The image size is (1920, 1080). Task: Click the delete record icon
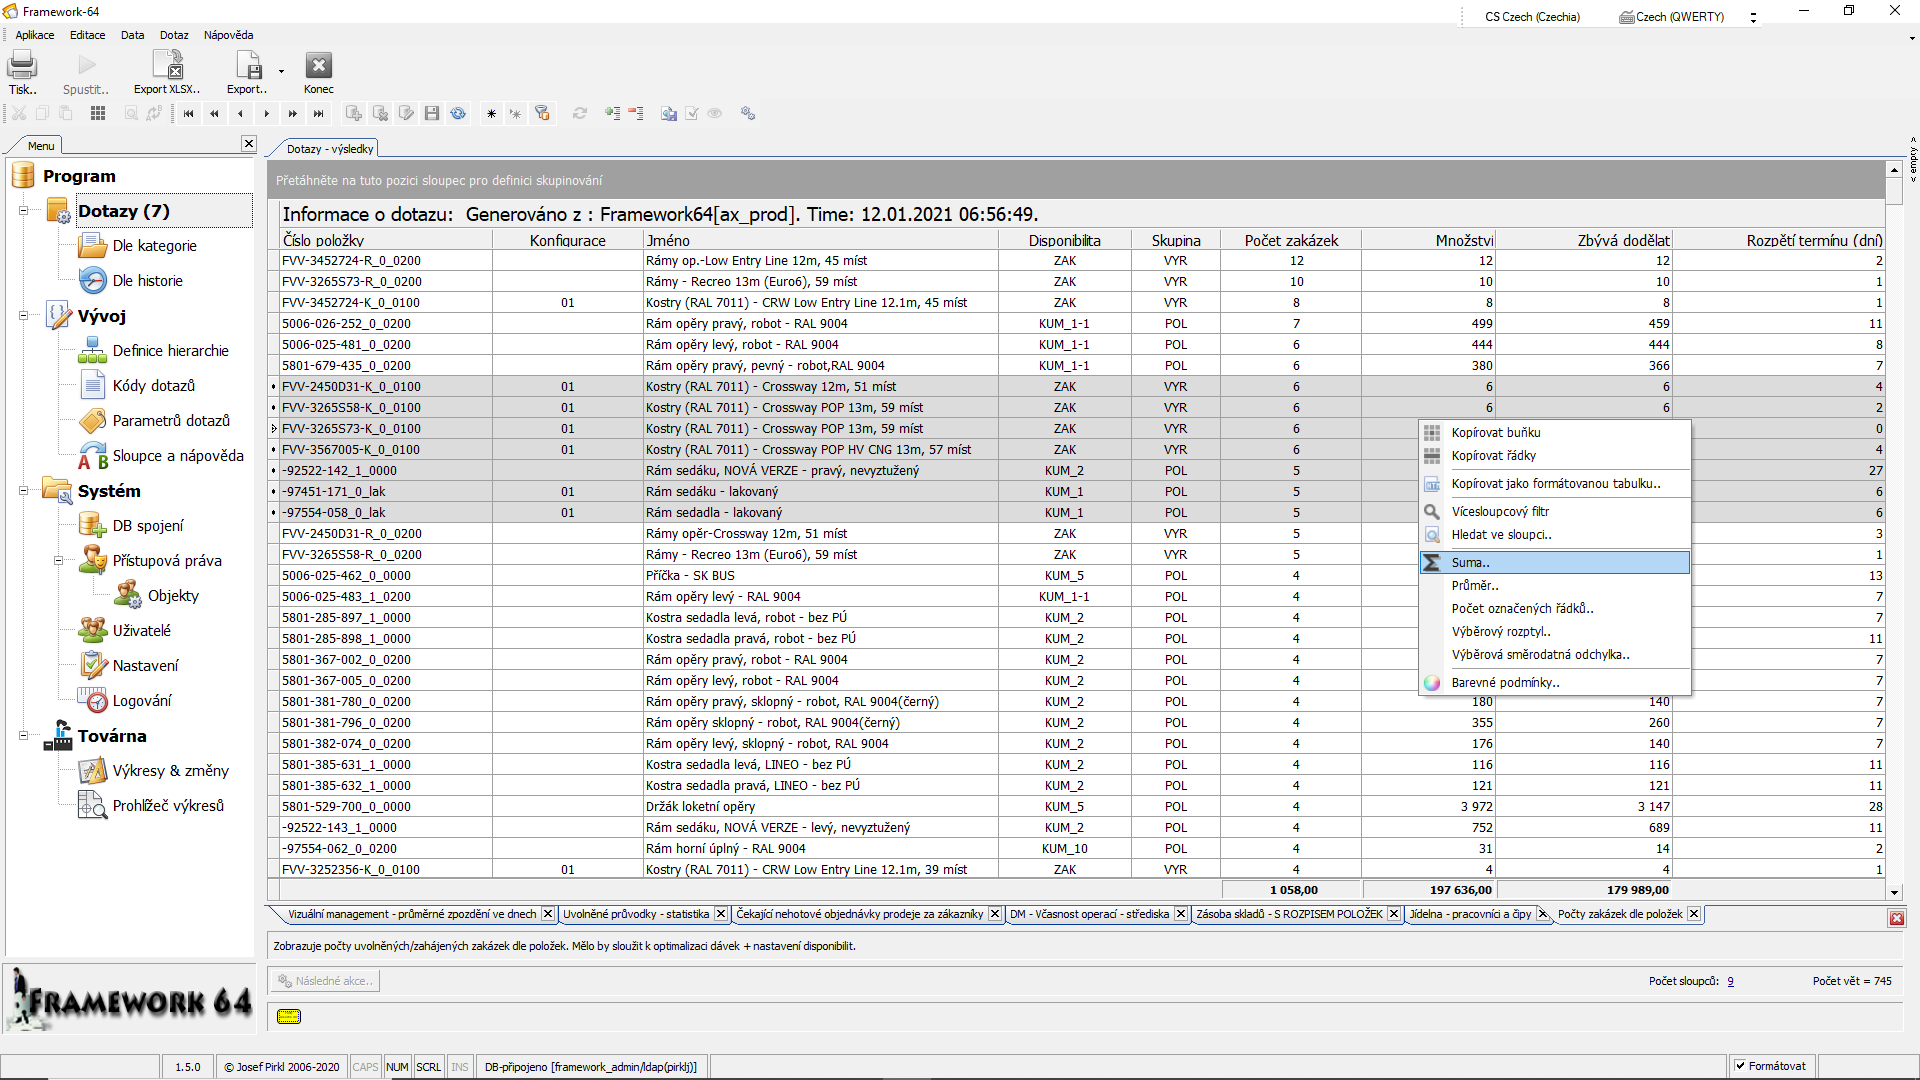pos(380,113)
